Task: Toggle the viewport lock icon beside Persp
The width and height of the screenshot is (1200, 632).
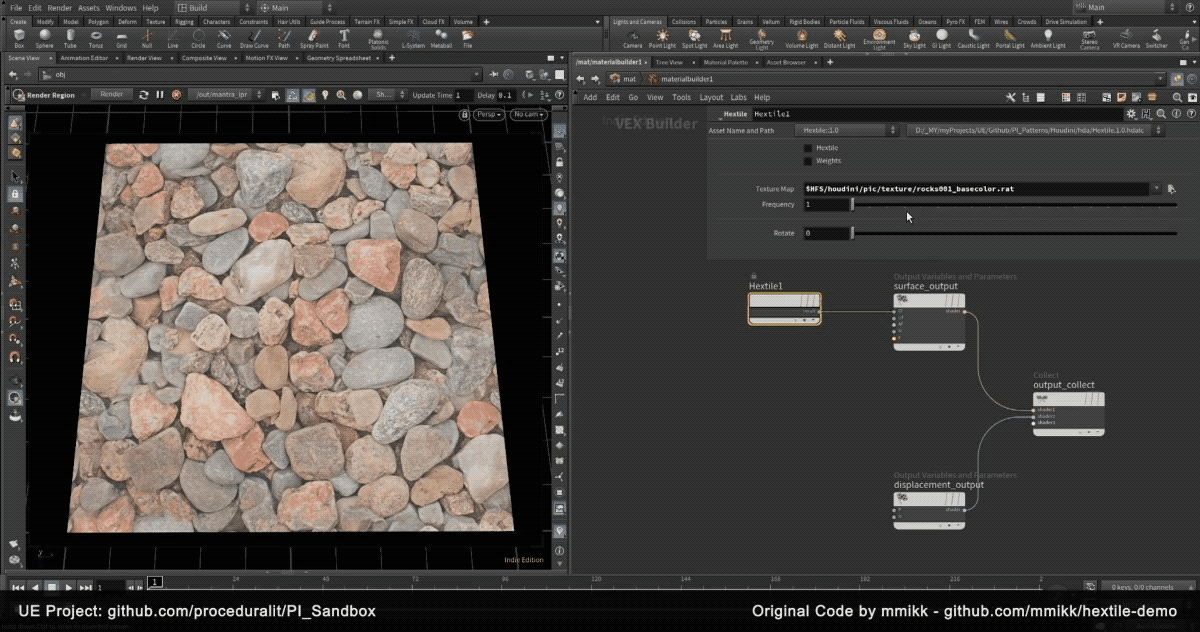Action: (464, 115)
